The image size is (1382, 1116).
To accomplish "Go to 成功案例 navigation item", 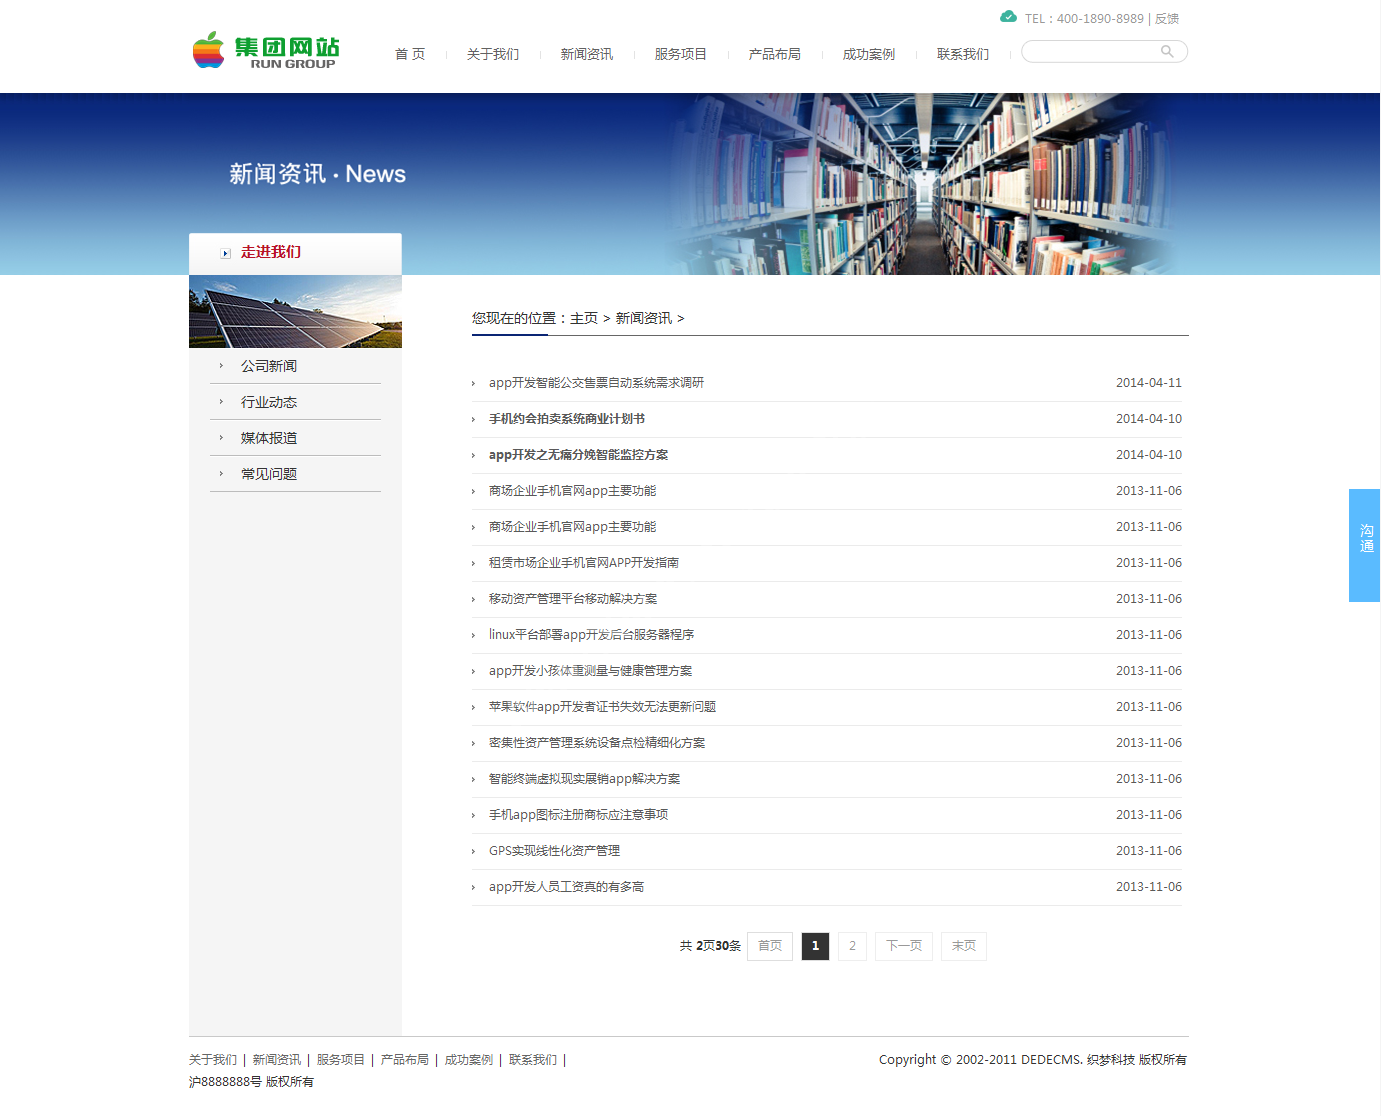I will point(868,55).
